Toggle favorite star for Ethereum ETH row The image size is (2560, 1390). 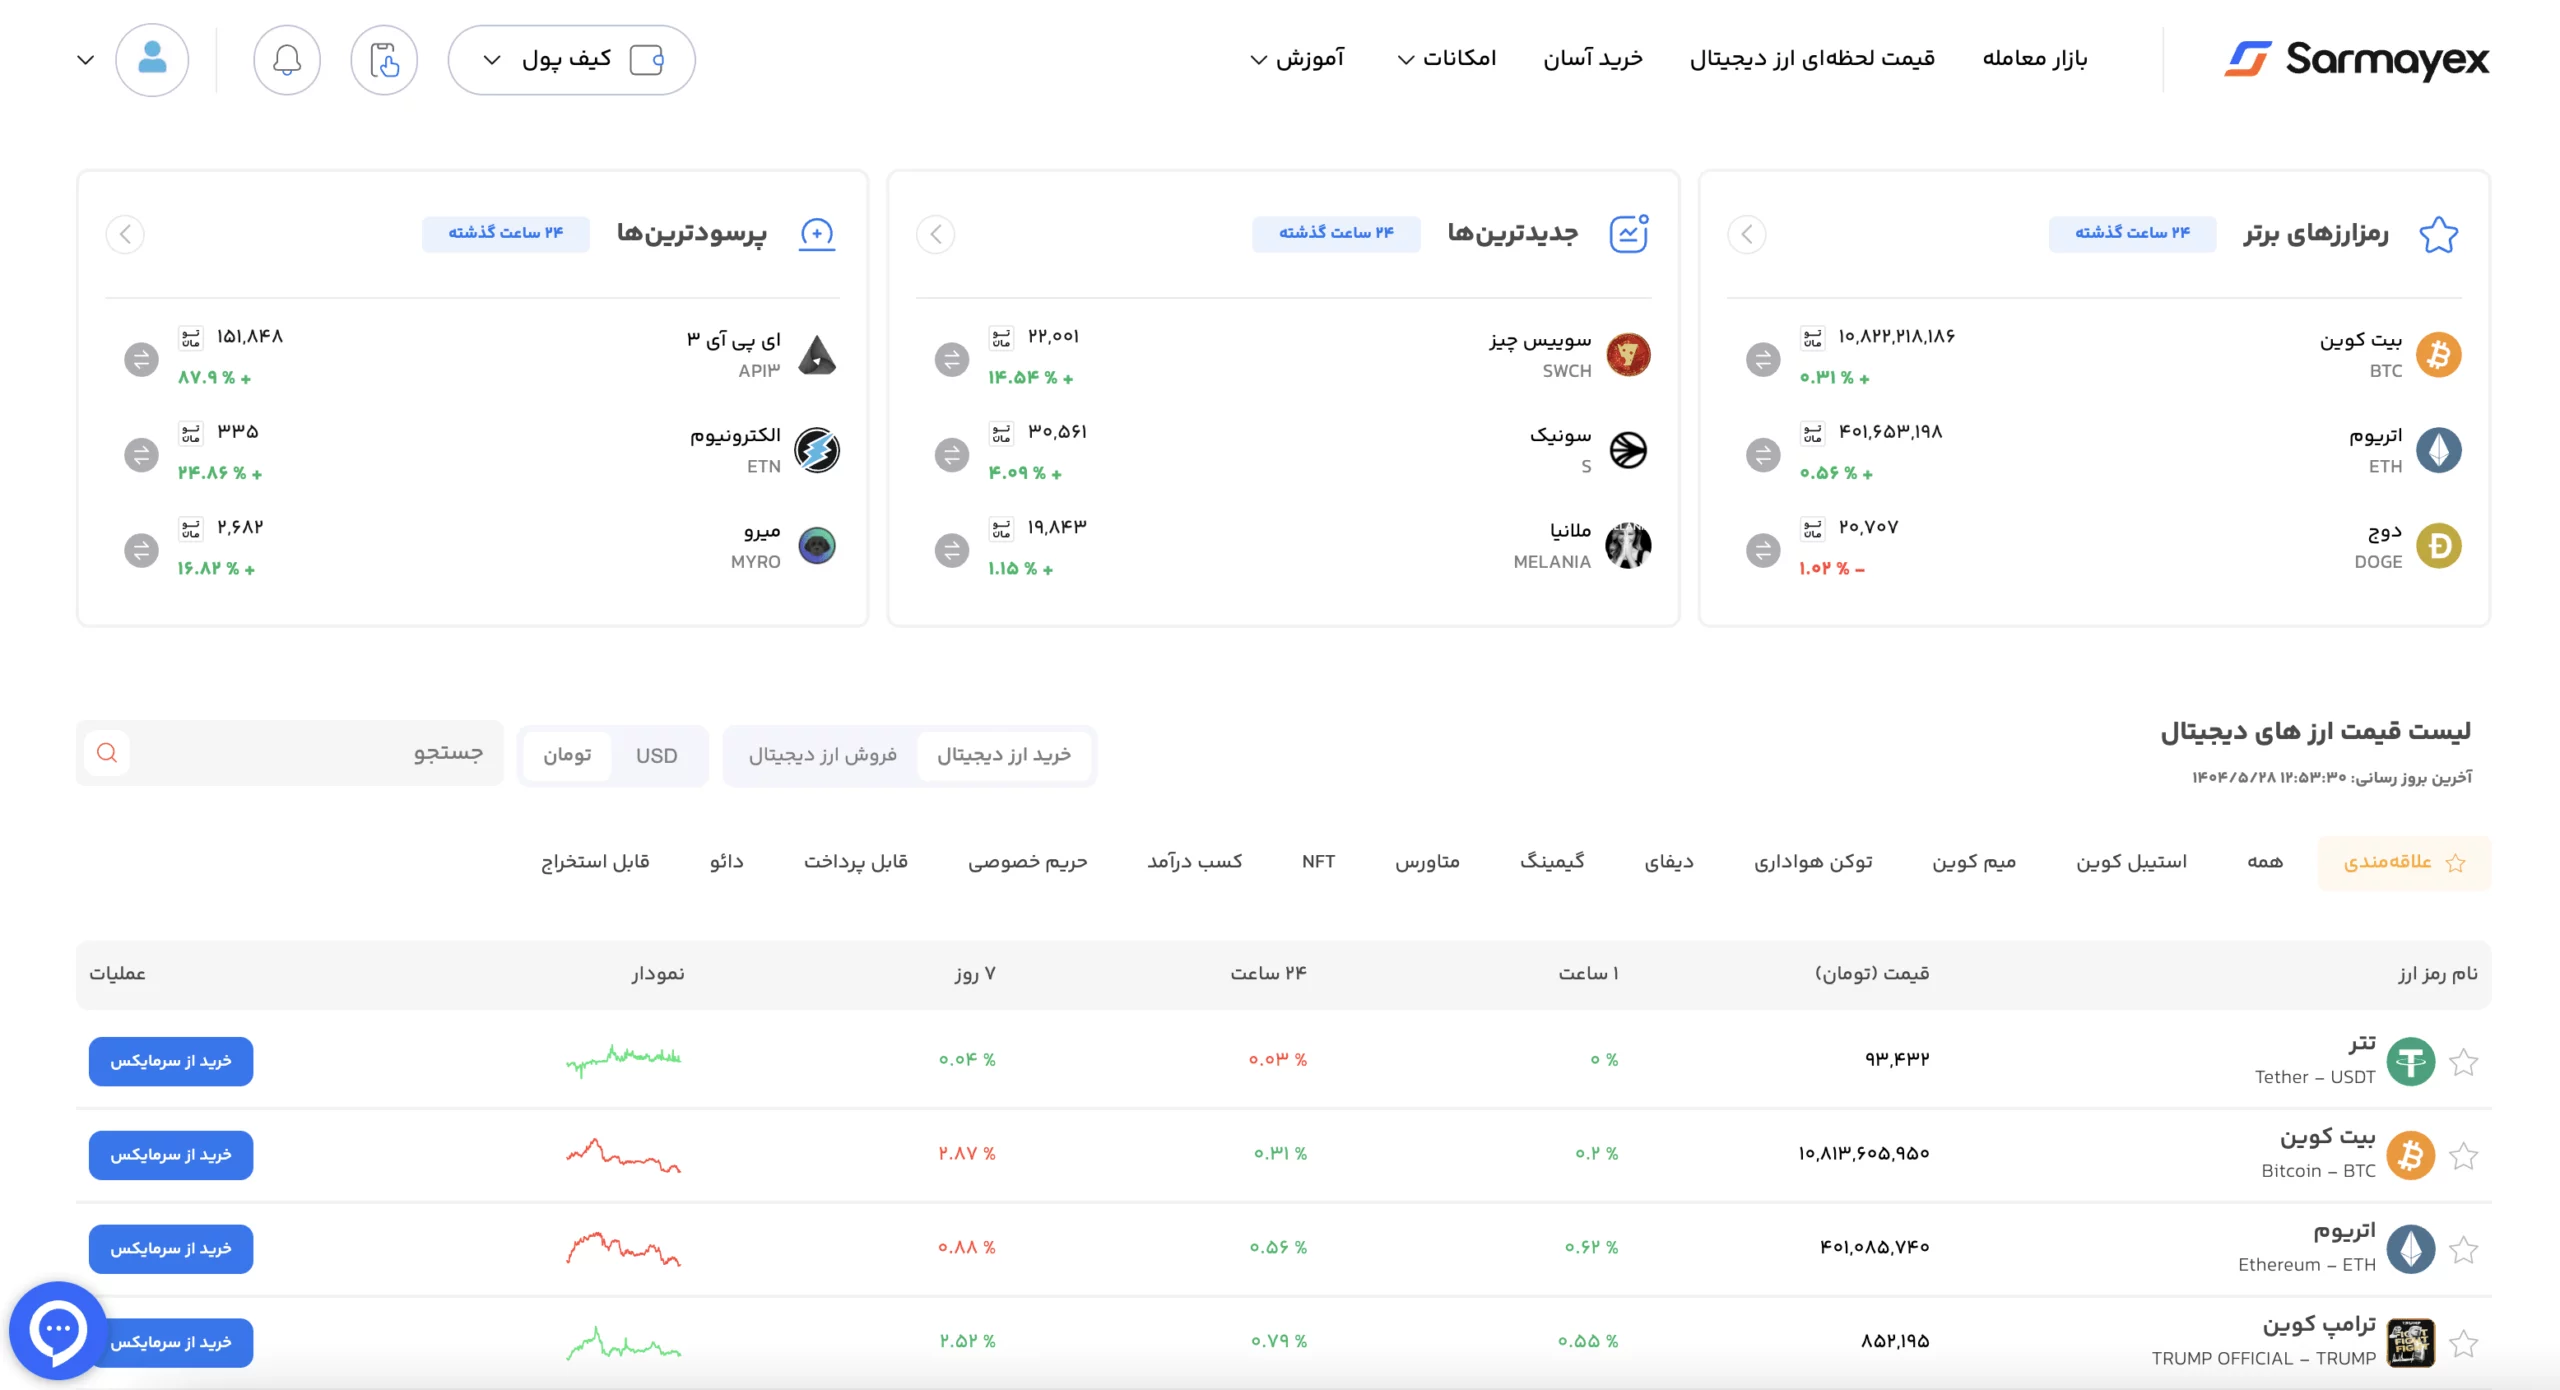coord(2463,1250)
